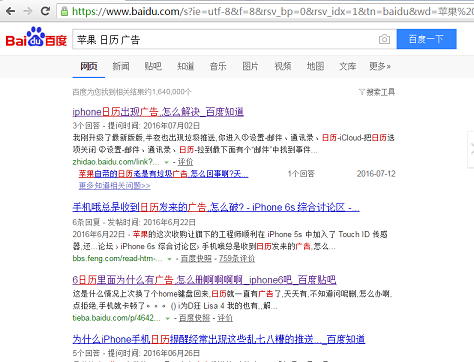Switch to the 图片 tab
Image resolution: width=474 pixels, height=362 pixels.
pos(250,66)
